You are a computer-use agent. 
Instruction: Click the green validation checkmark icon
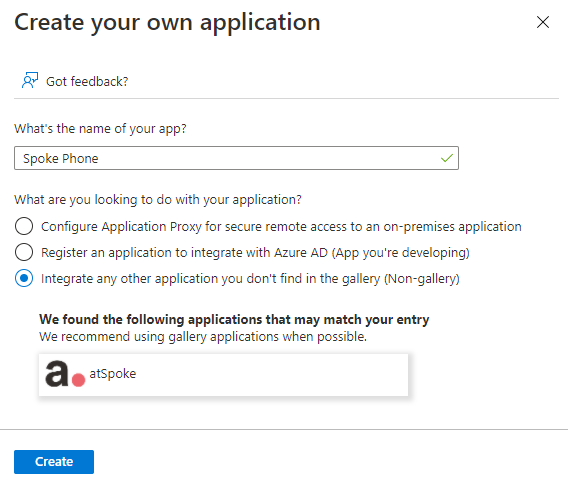point(447,158)
